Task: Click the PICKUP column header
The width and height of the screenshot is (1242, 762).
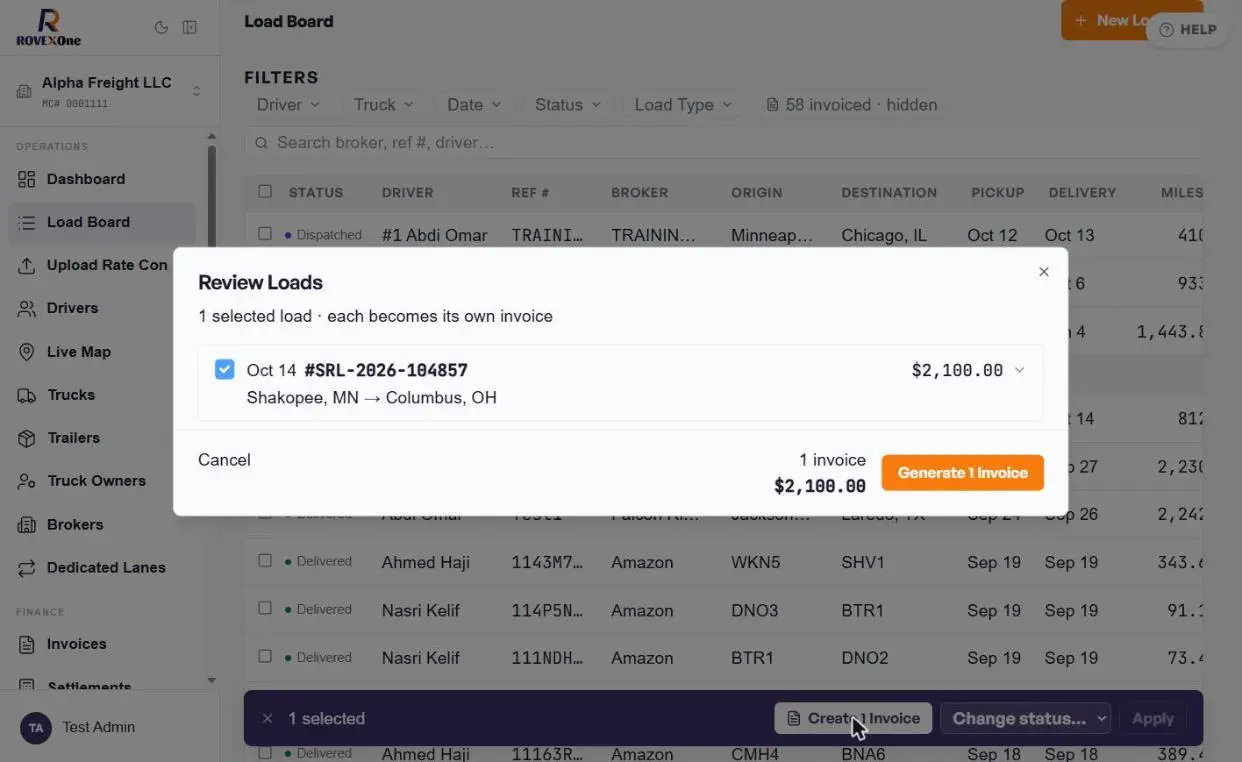Action: [997, 192]
